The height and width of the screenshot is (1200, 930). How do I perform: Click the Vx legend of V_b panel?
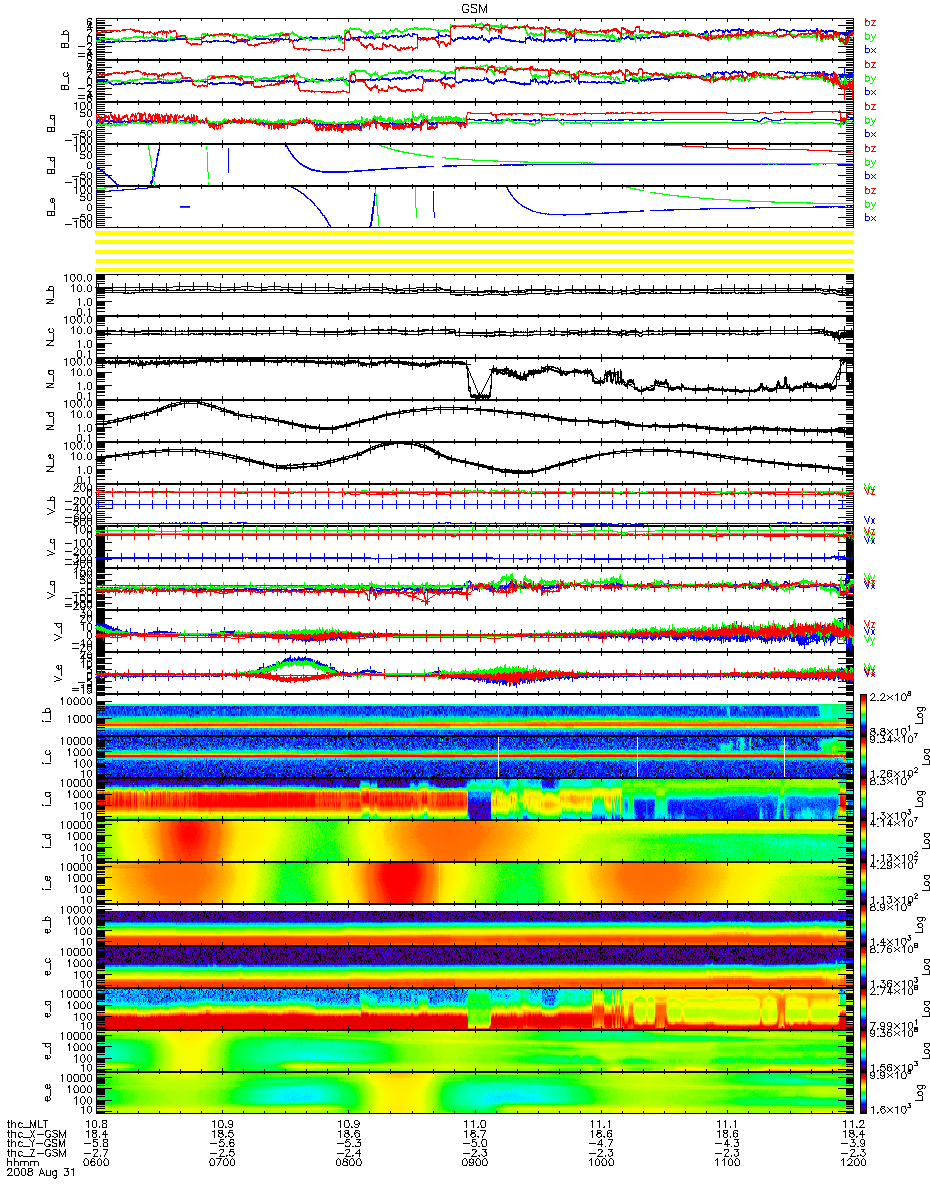point(870,519)
